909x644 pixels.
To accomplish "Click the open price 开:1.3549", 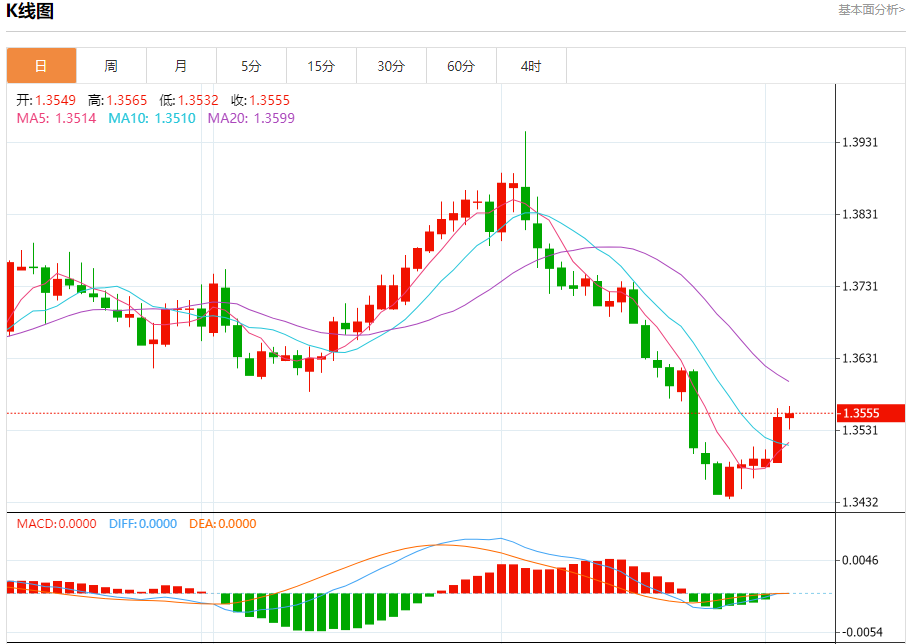I will coord(46,100).
